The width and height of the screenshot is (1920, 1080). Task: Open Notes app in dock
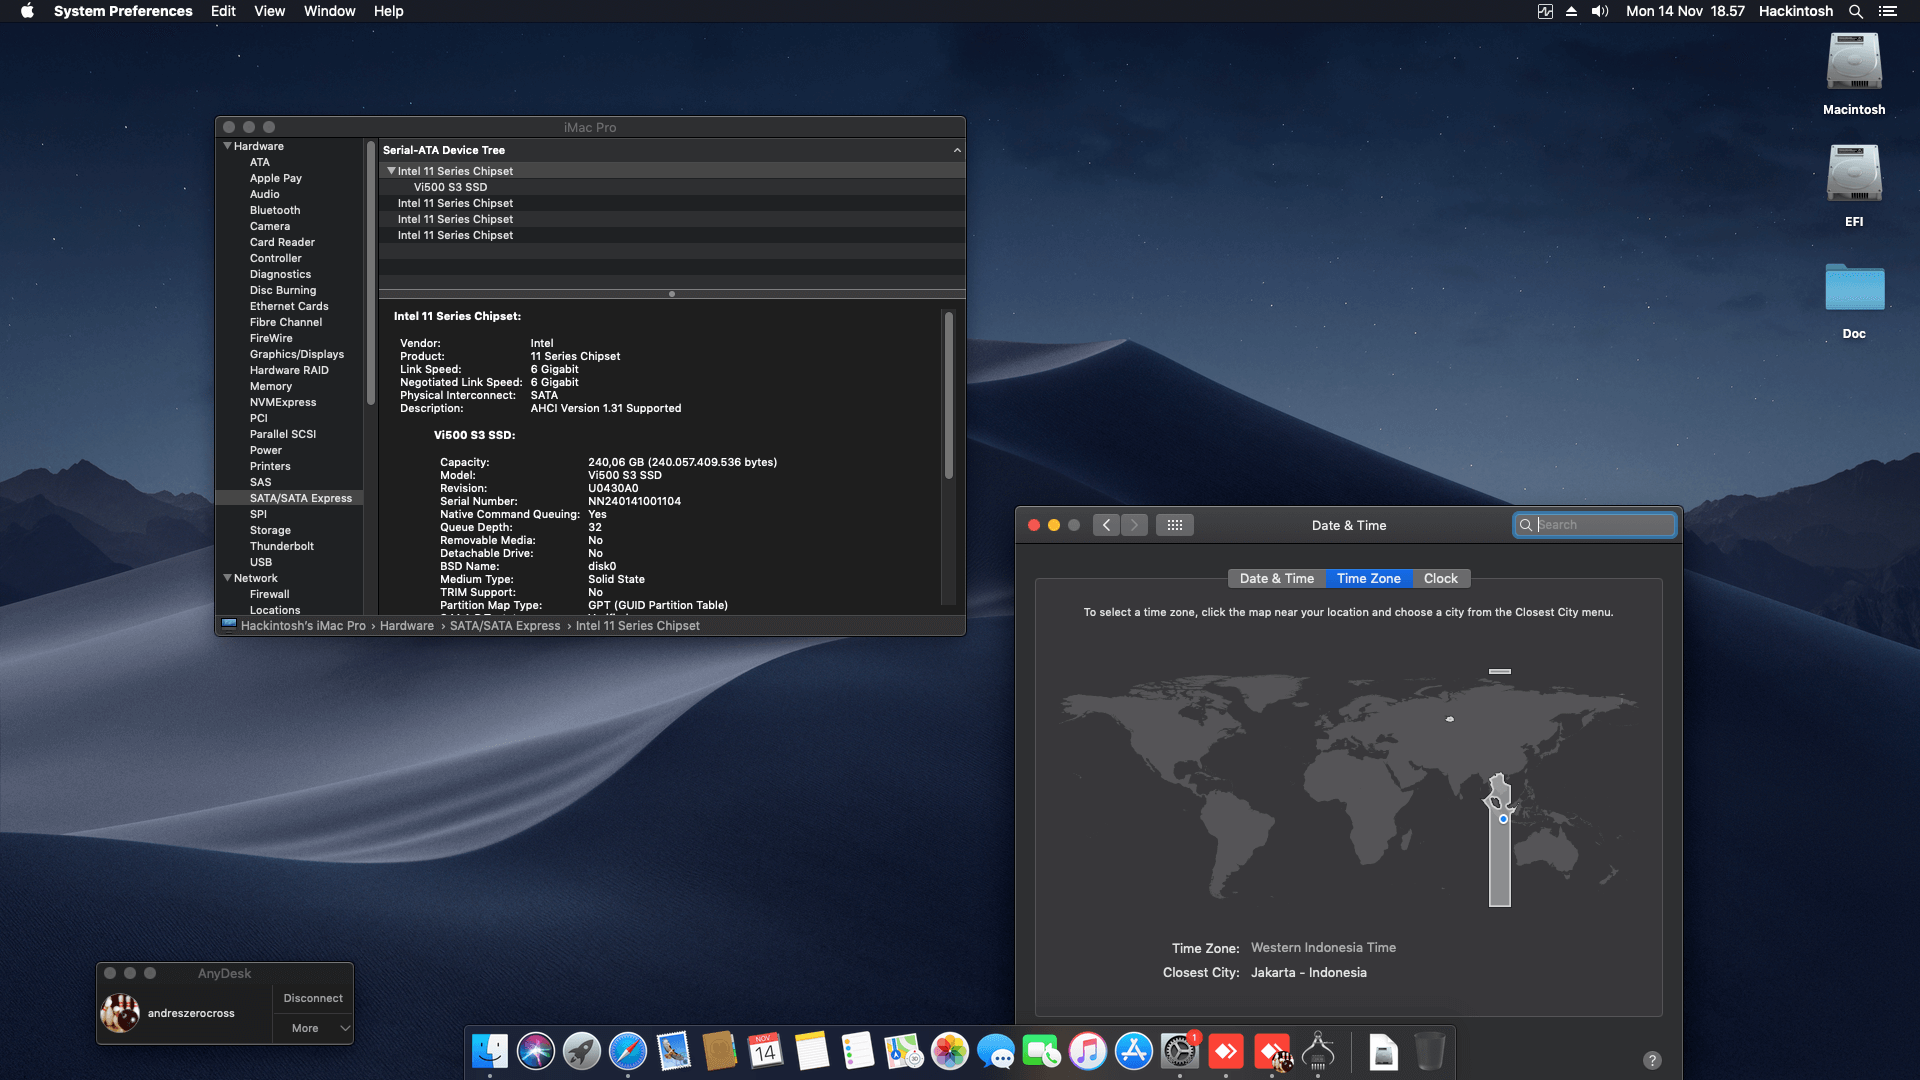[812, 1051]
